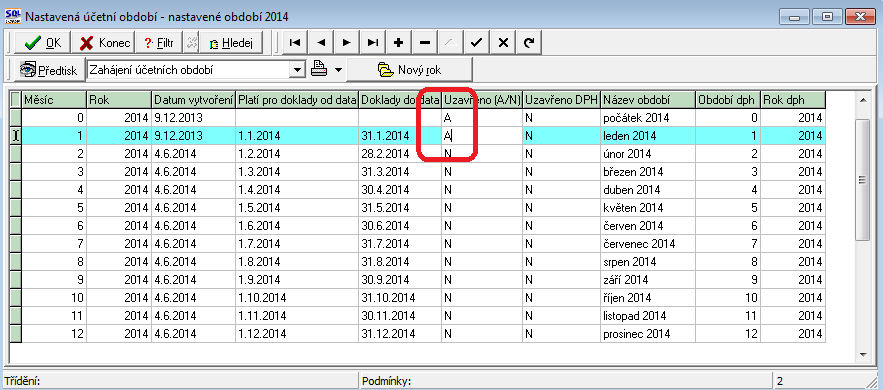Click the date cell 1.10.2014
Viewport: 883px width, 390px height.
coord(297,298)
